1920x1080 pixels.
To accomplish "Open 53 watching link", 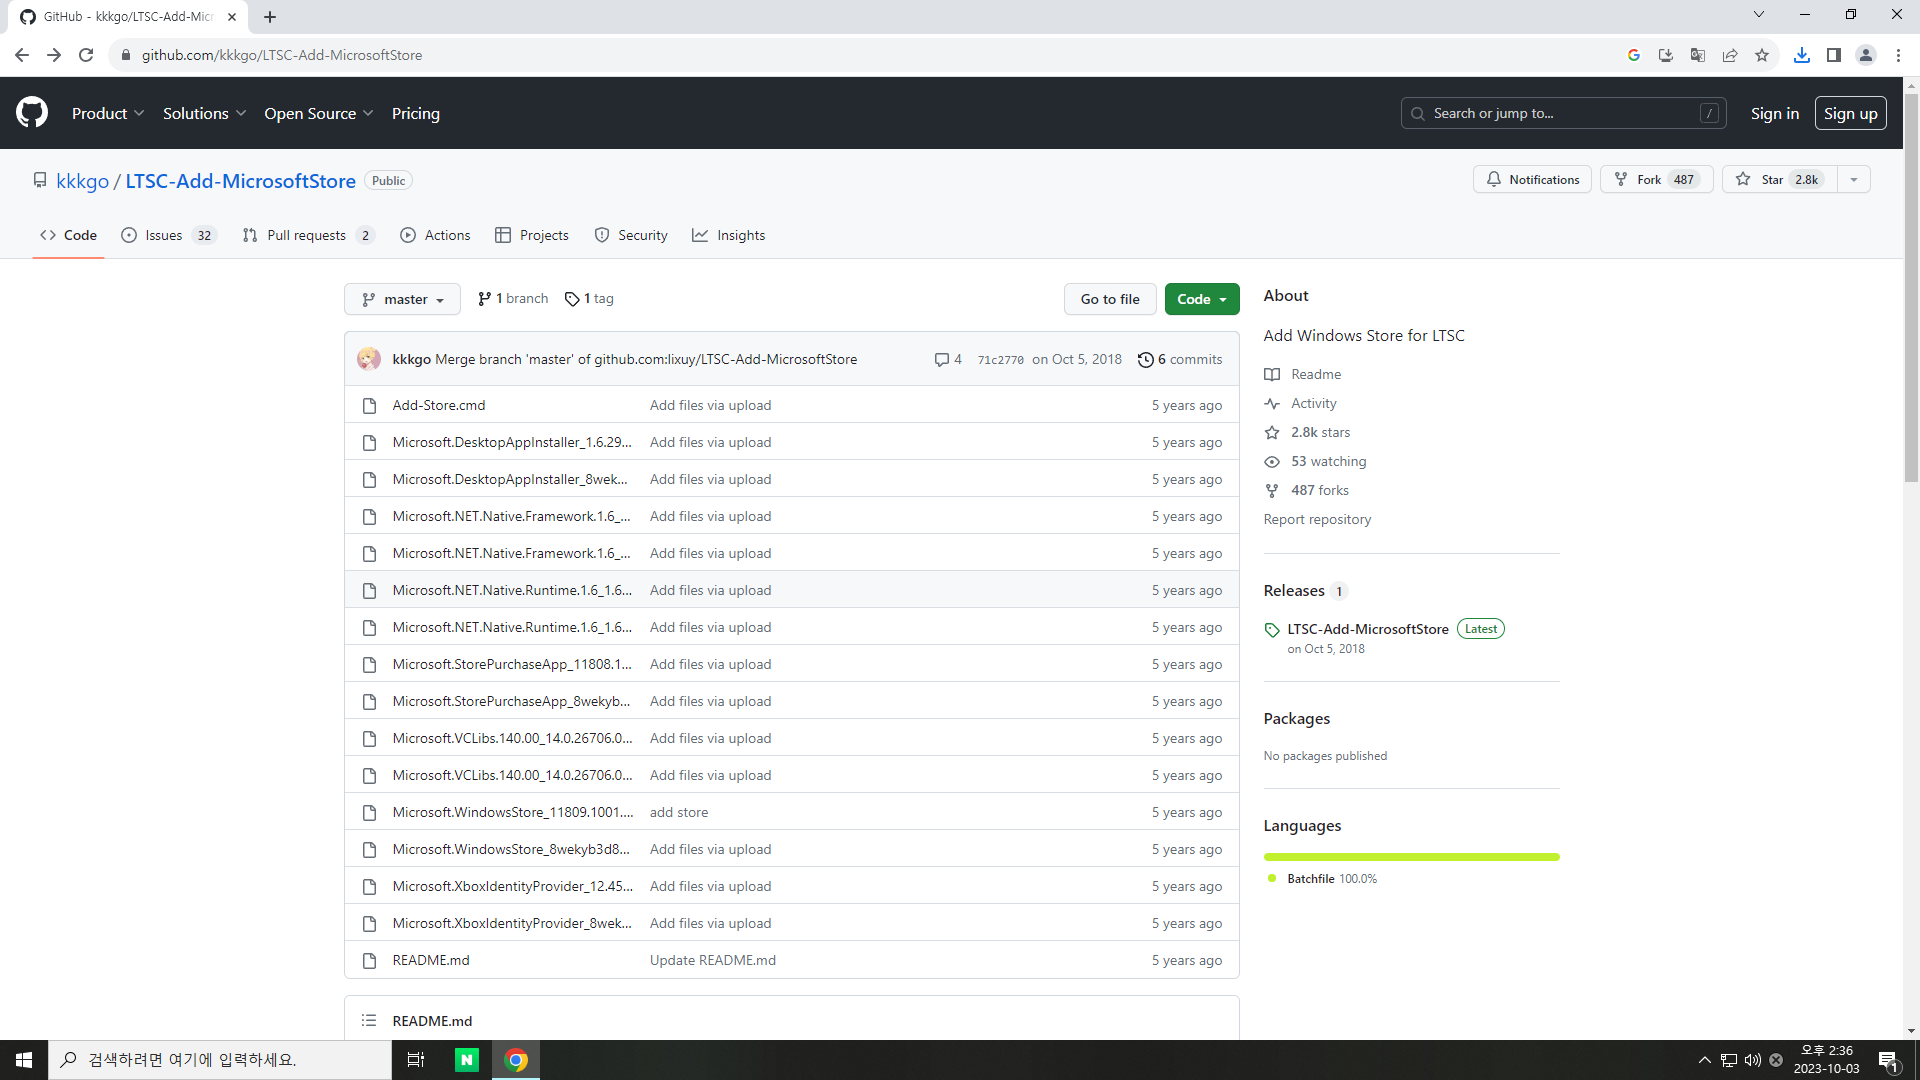I will (x=1328, y=461).
